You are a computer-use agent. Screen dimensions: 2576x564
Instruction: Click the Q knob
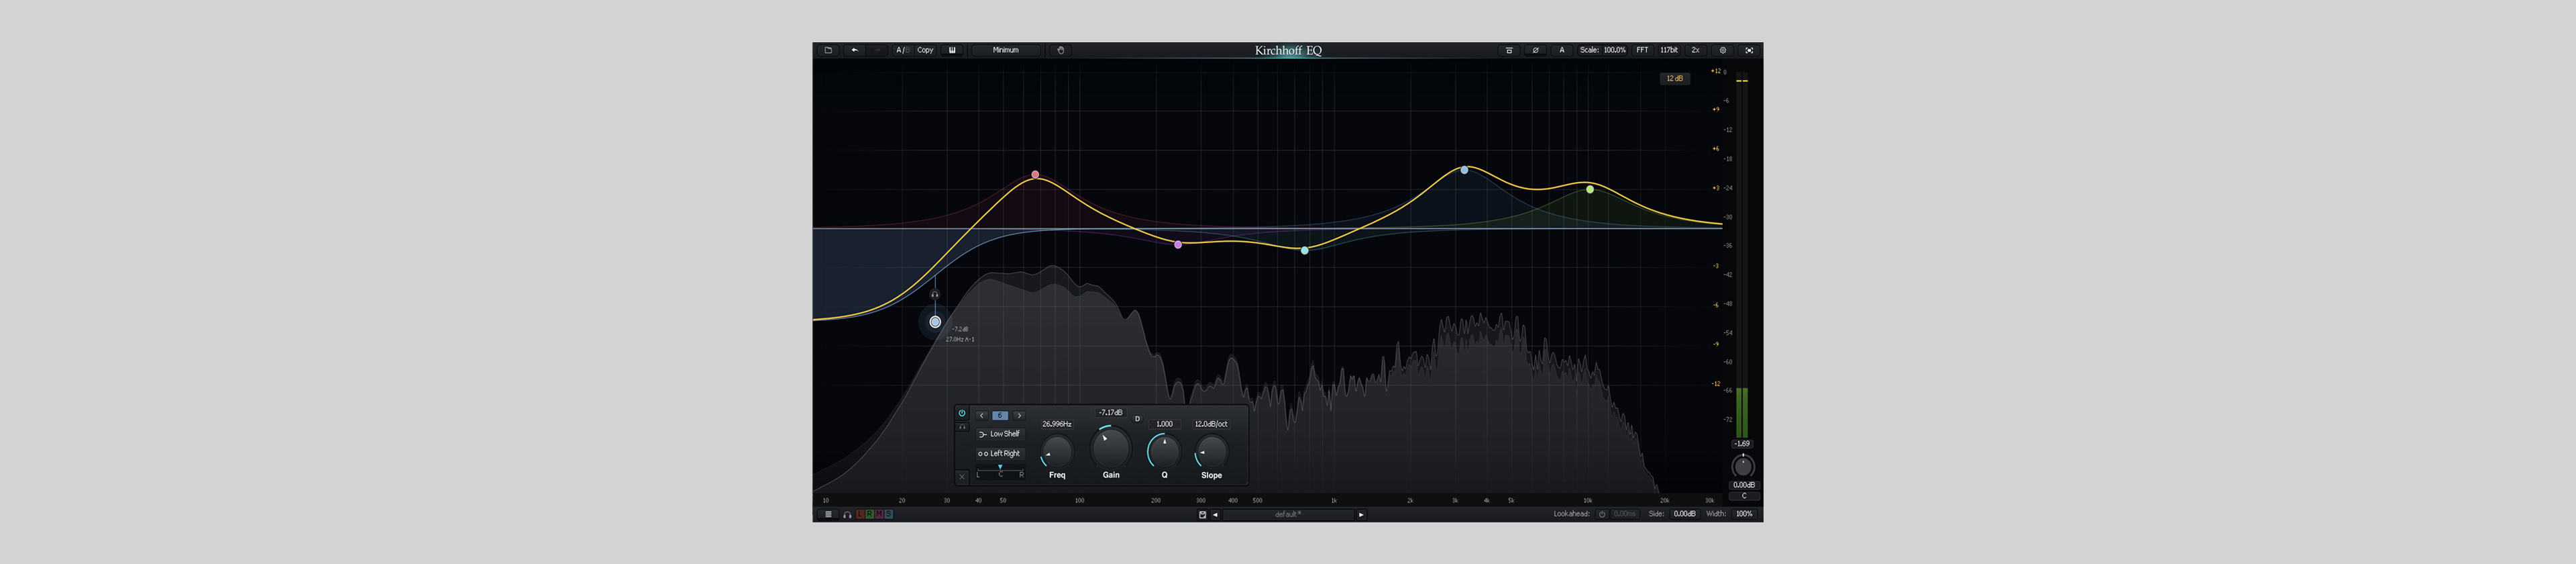tap(1164, 452)
